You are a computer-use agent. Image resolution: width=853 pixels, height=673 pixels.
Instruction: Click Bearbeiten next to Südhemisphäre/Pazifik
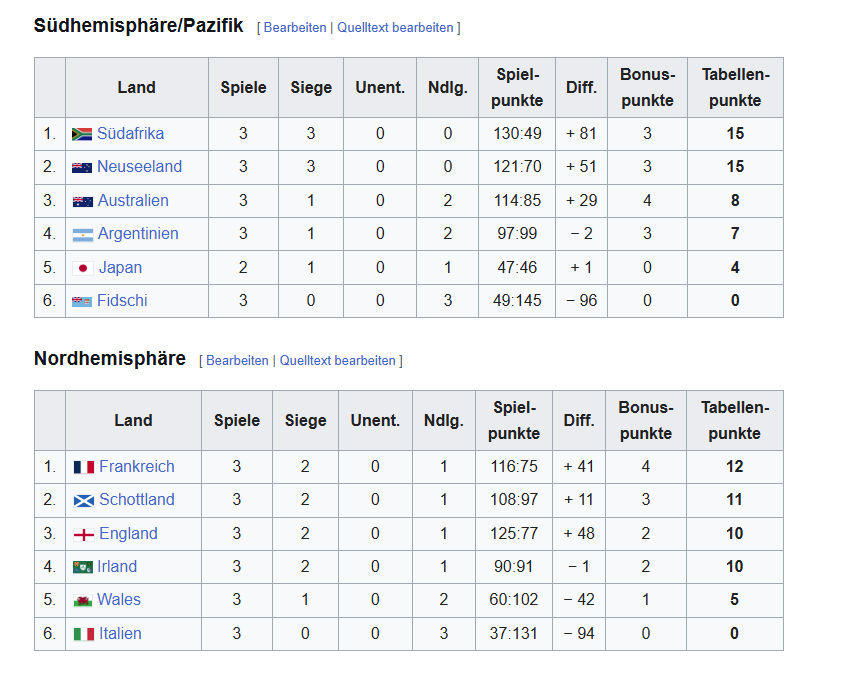pos(295,28)
